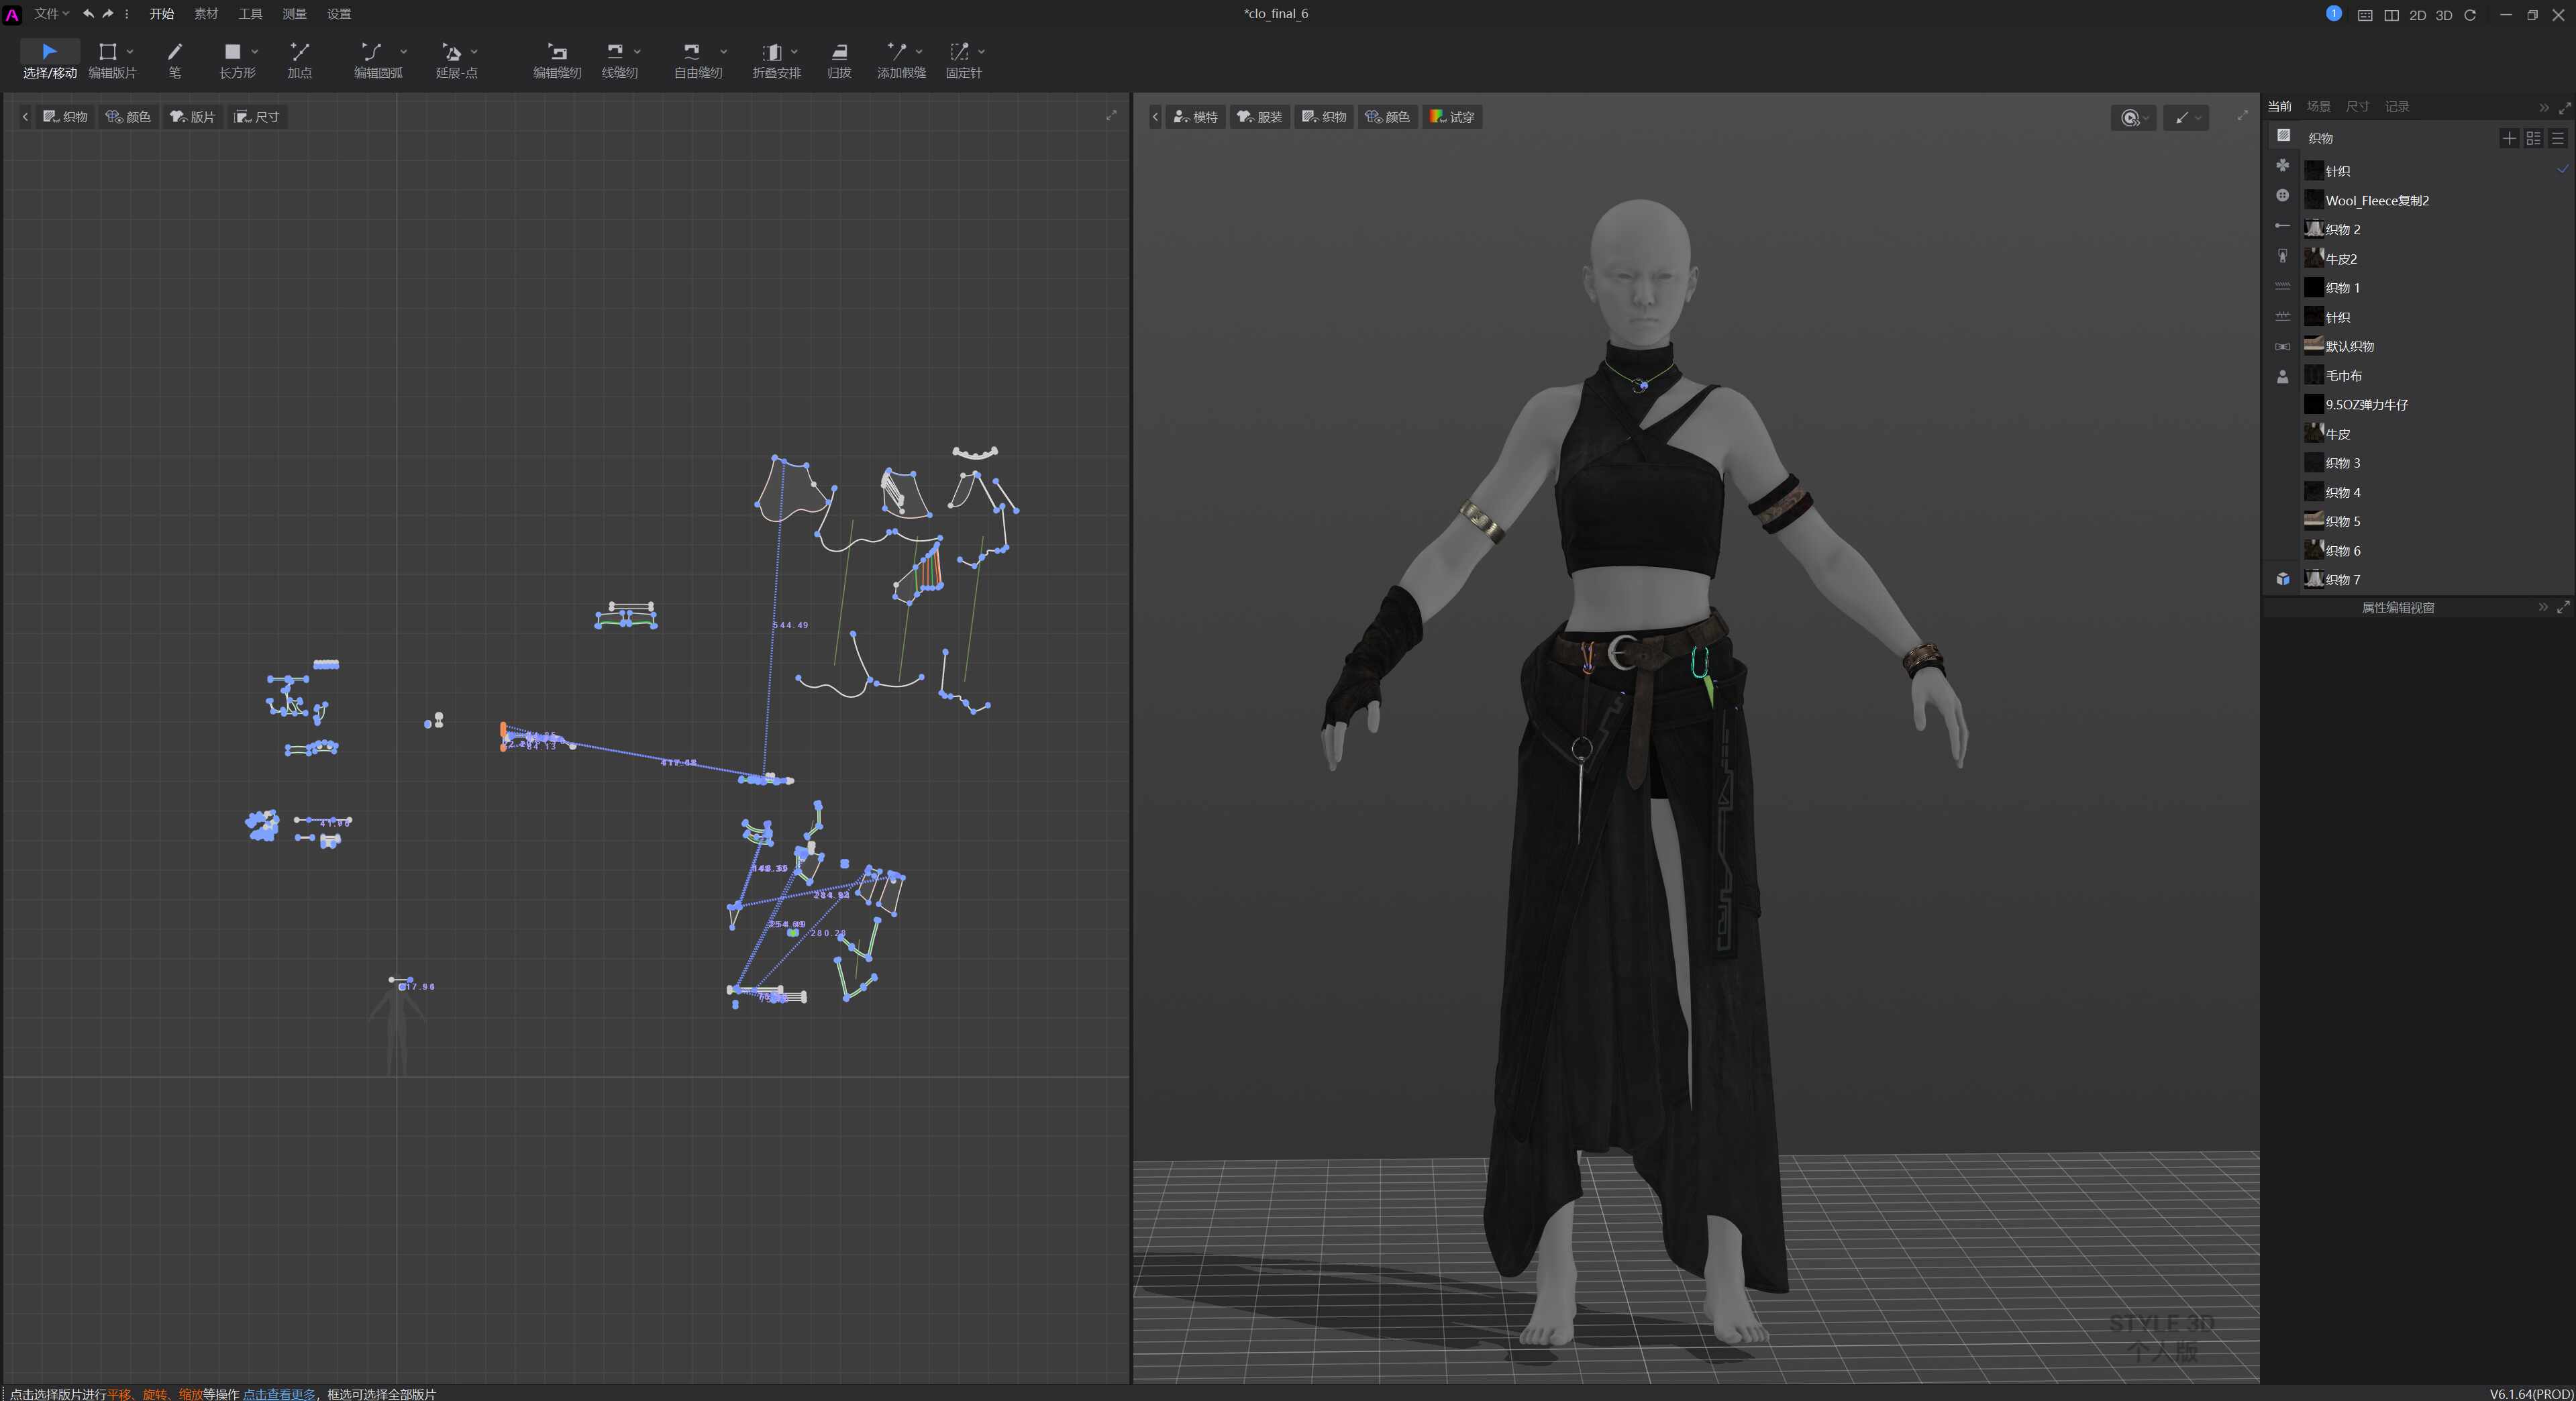2576x1401 pixels.
Task: Switch to 3D-only window layout
Action: click(2444, 15)
